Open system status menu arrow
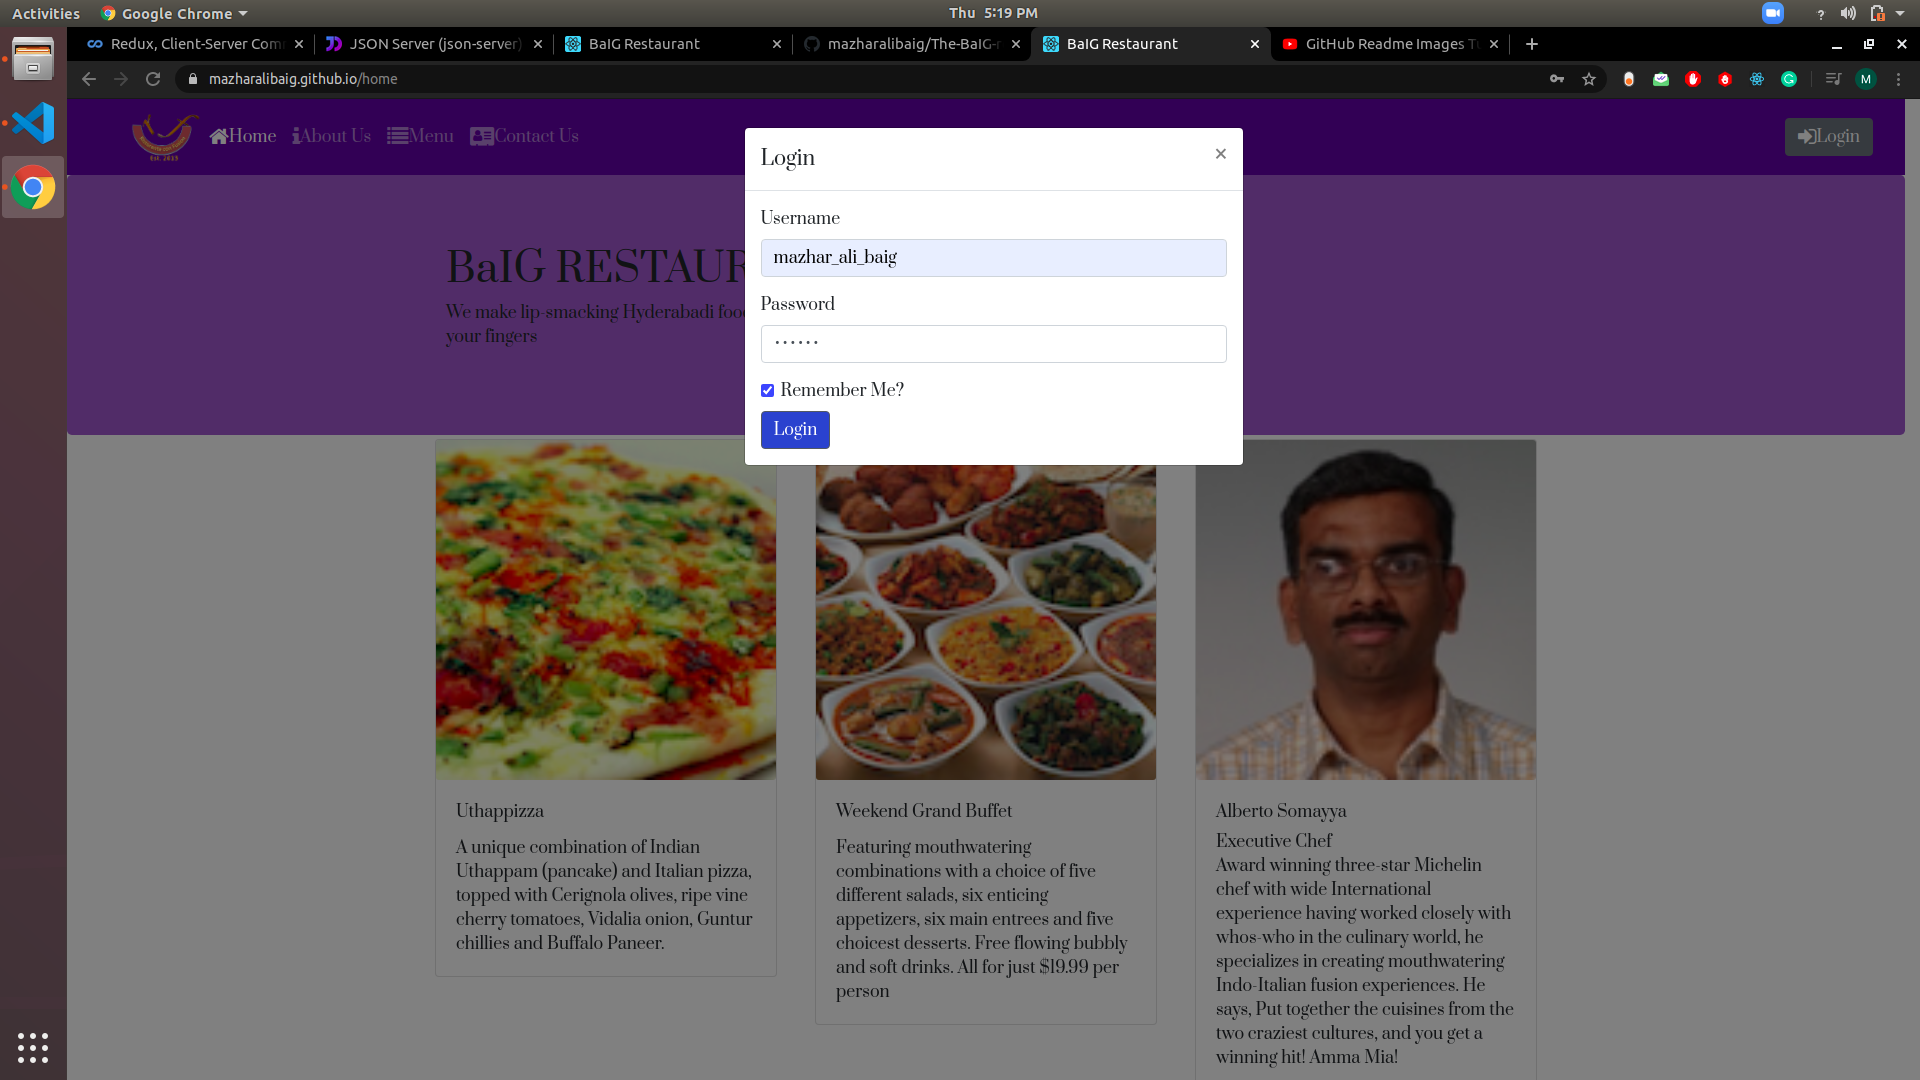The width and height of the screenshot is (1920, 1080). click(x=1900, y=13)
